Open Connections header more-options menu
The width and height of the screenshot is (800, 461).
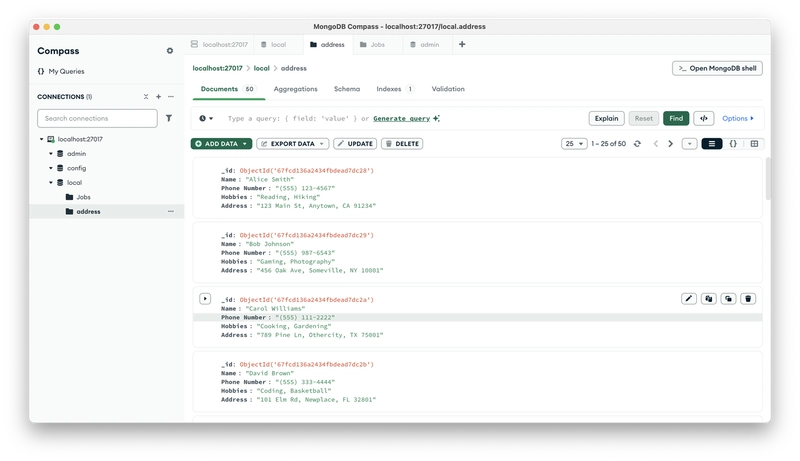171,96
